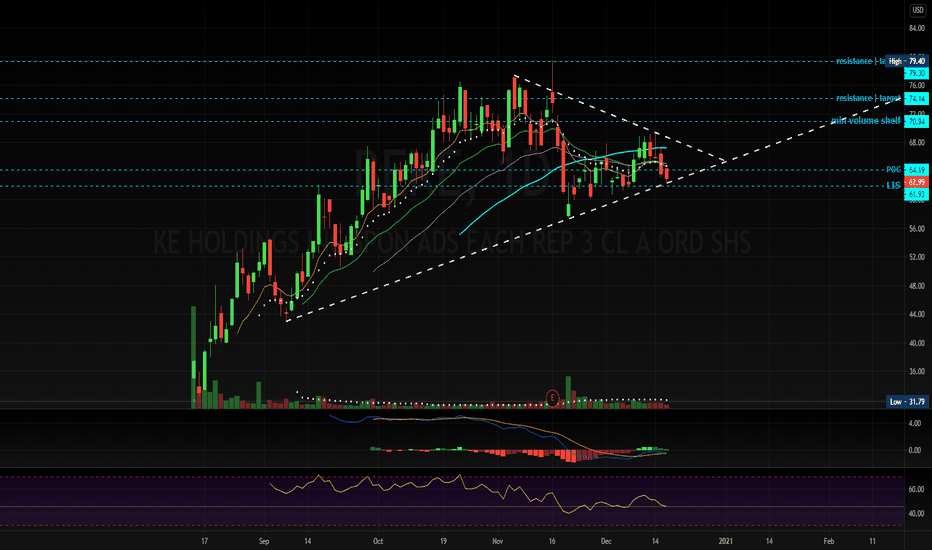Click the '2021' date on time axis
This screenshot has width=932, height=550.
tap(725, 541)
